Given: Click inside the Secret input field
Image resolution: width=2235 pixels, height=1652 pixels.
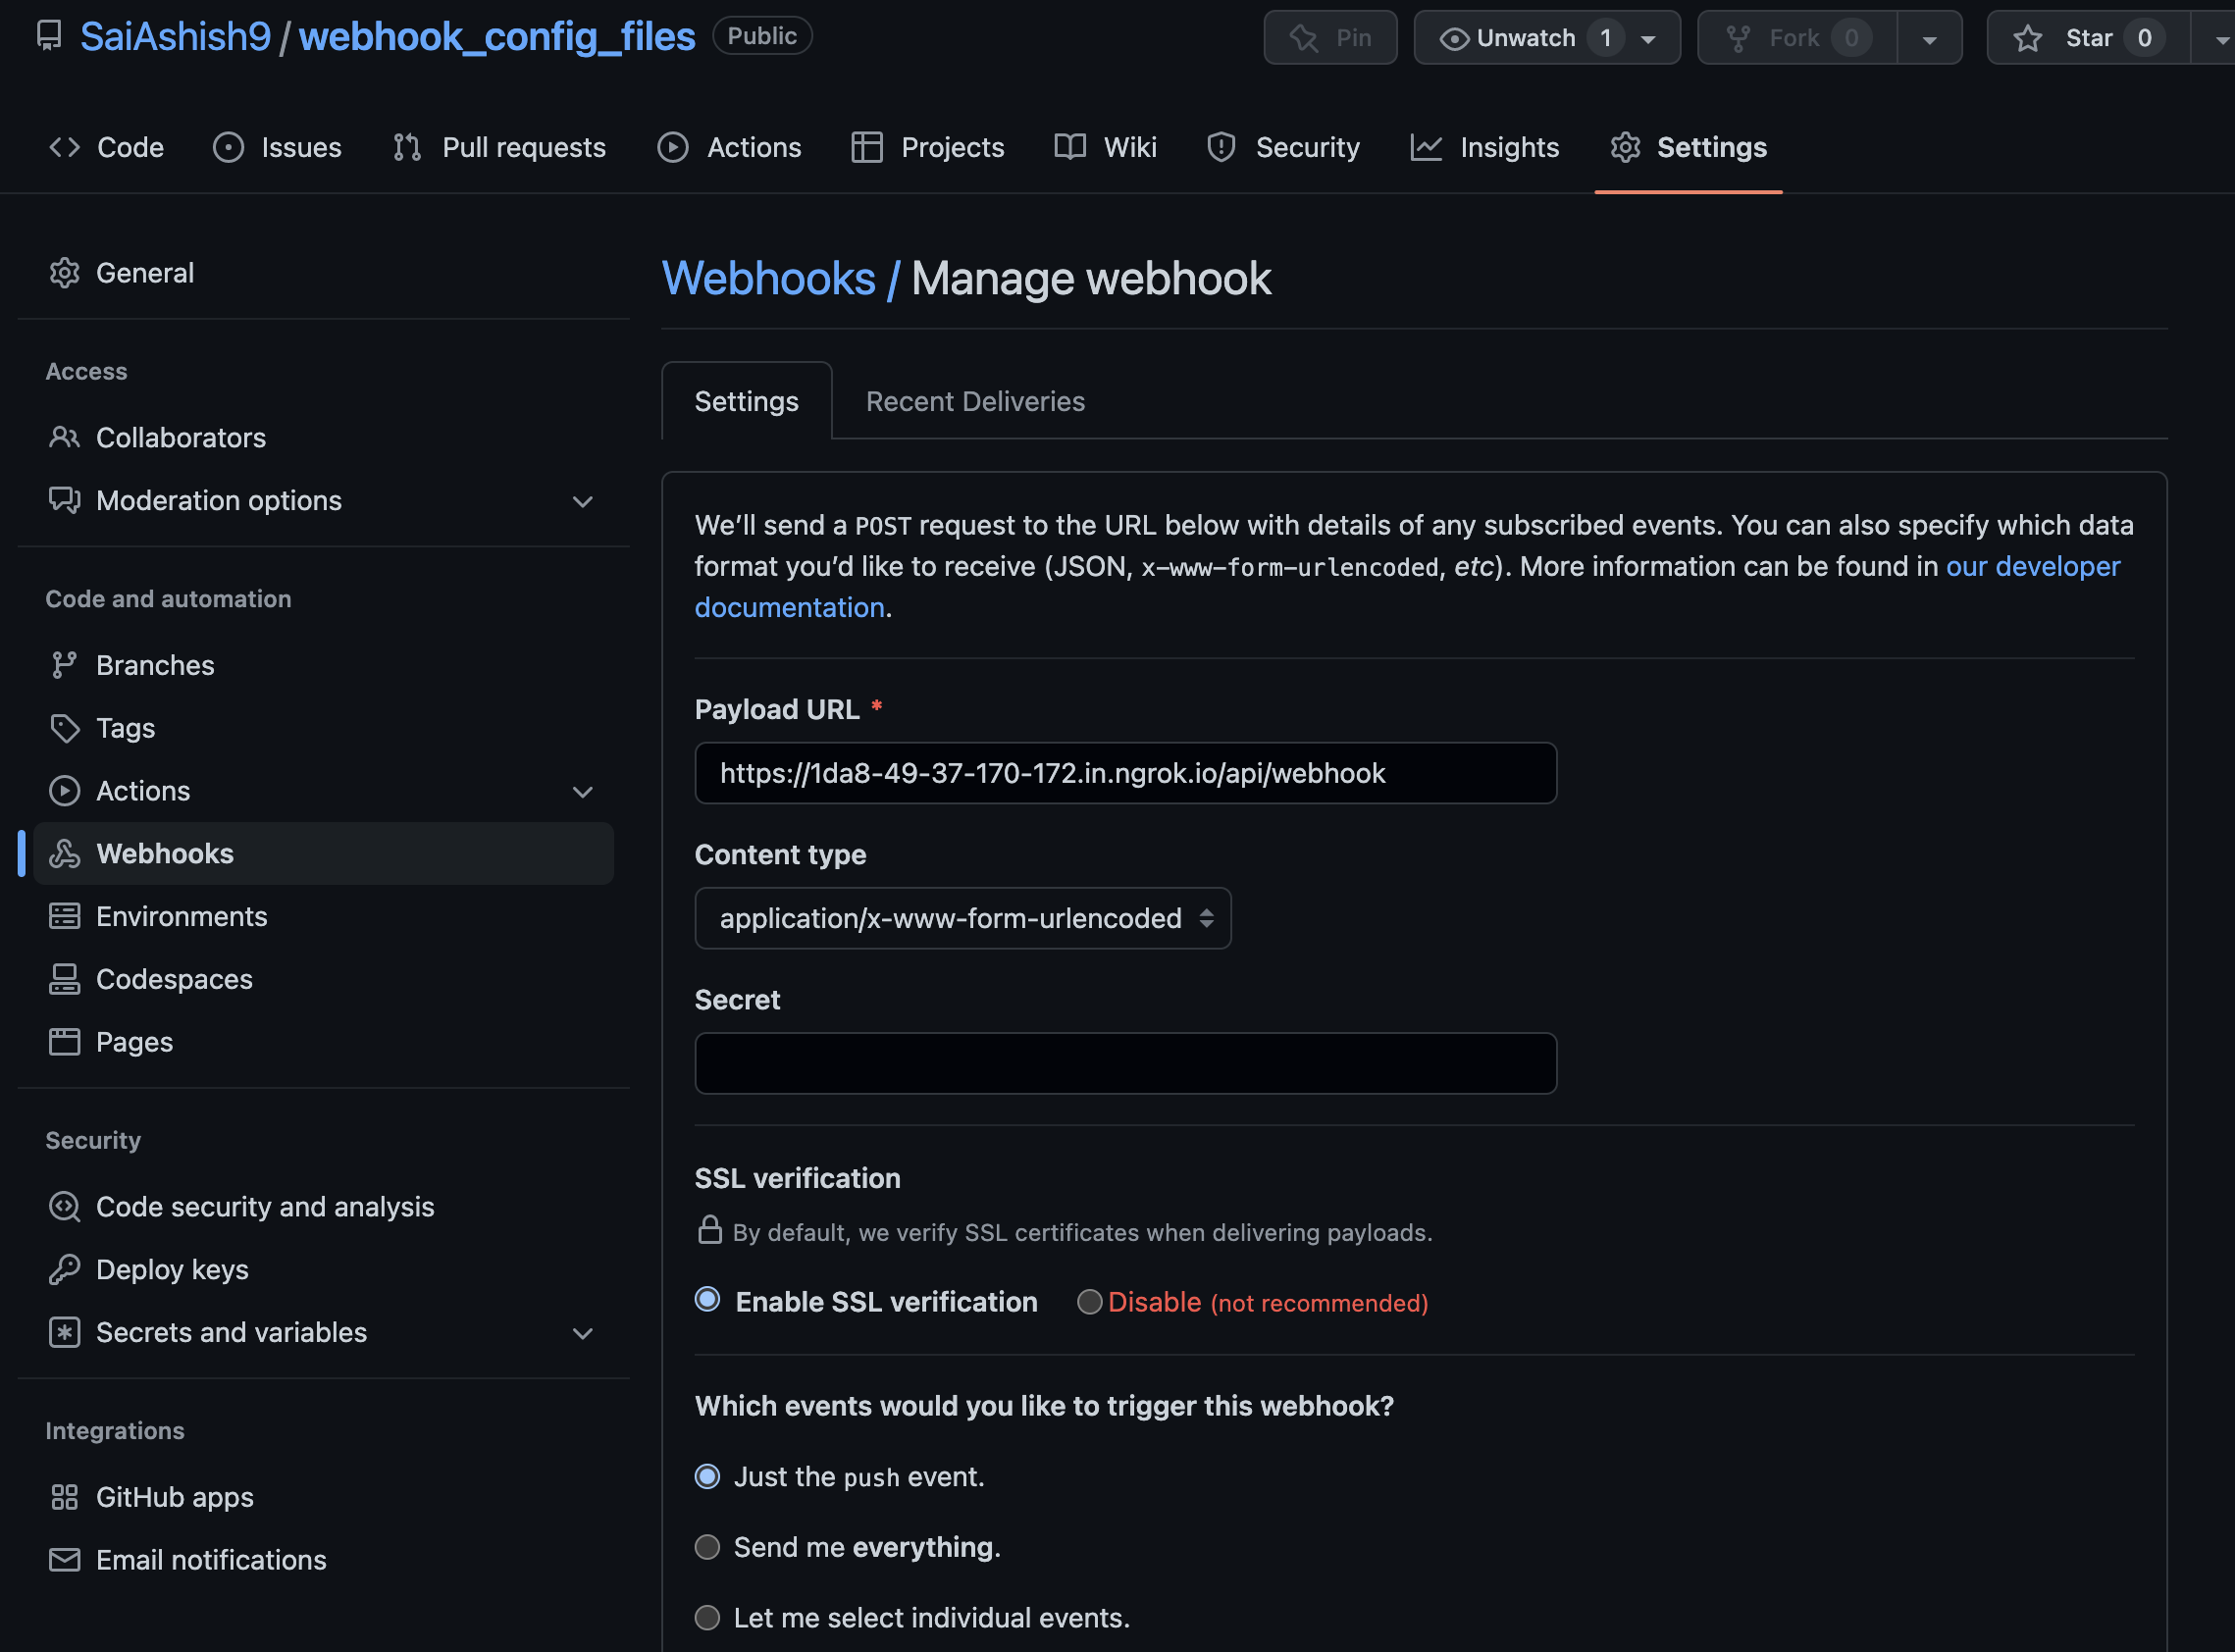Looking at the screenshot, I should 1124,1062.
